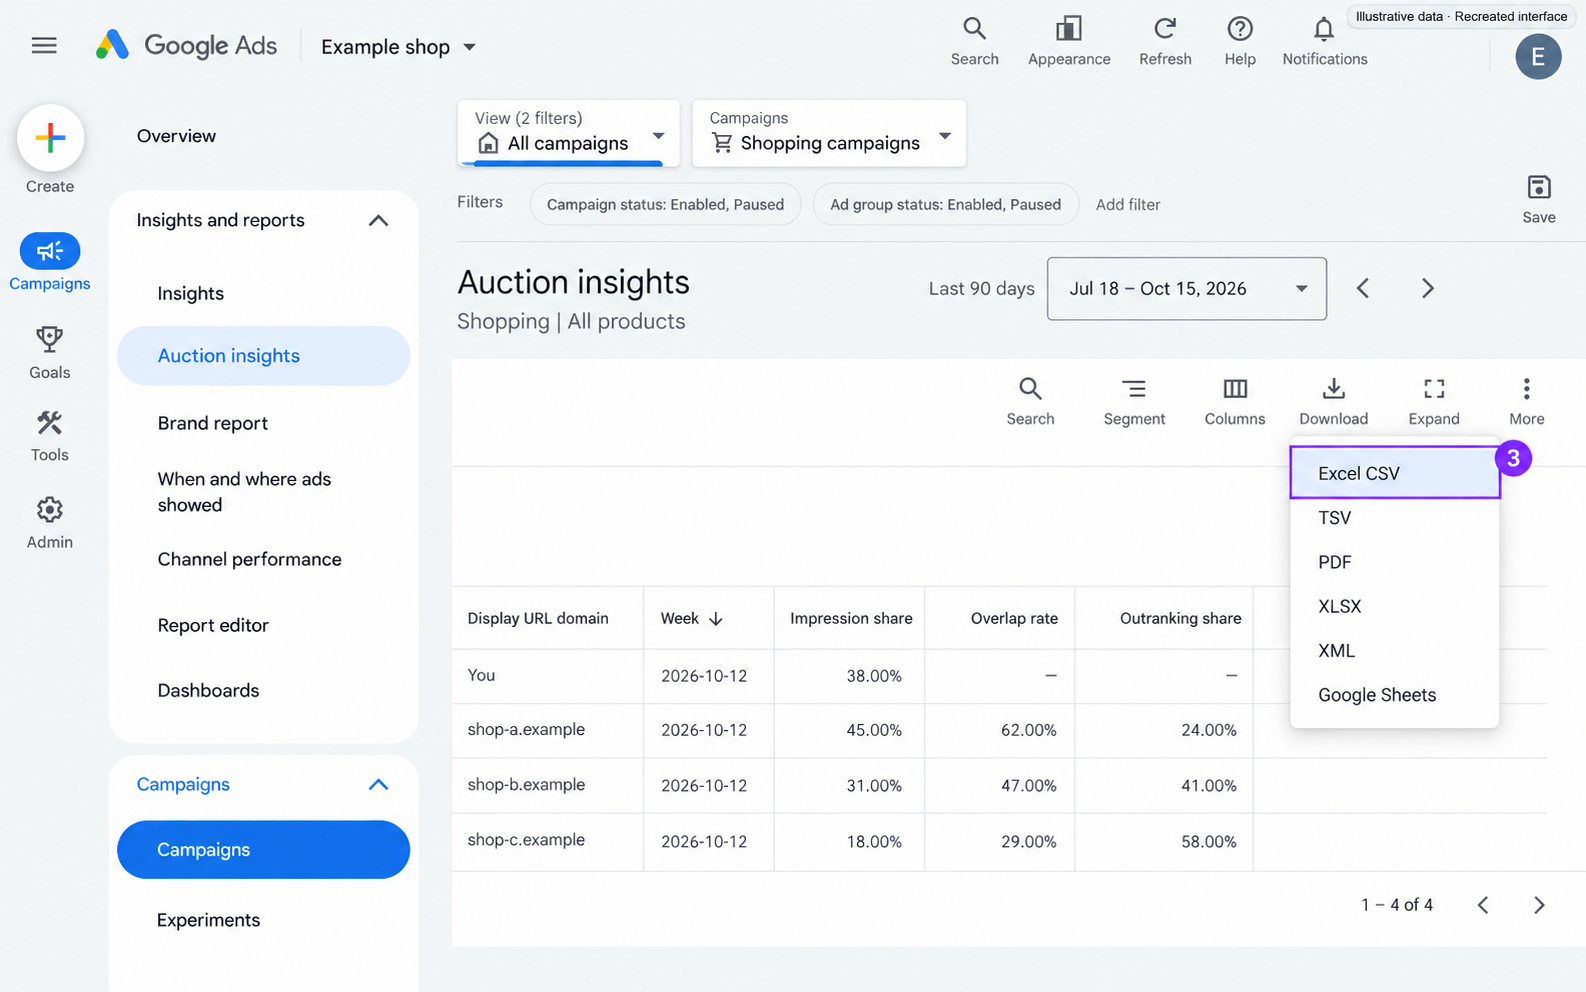Click the table Search tool
Image resolution: width=1586 pixels, height=992 pixels.
click(x=1030, y=401)
